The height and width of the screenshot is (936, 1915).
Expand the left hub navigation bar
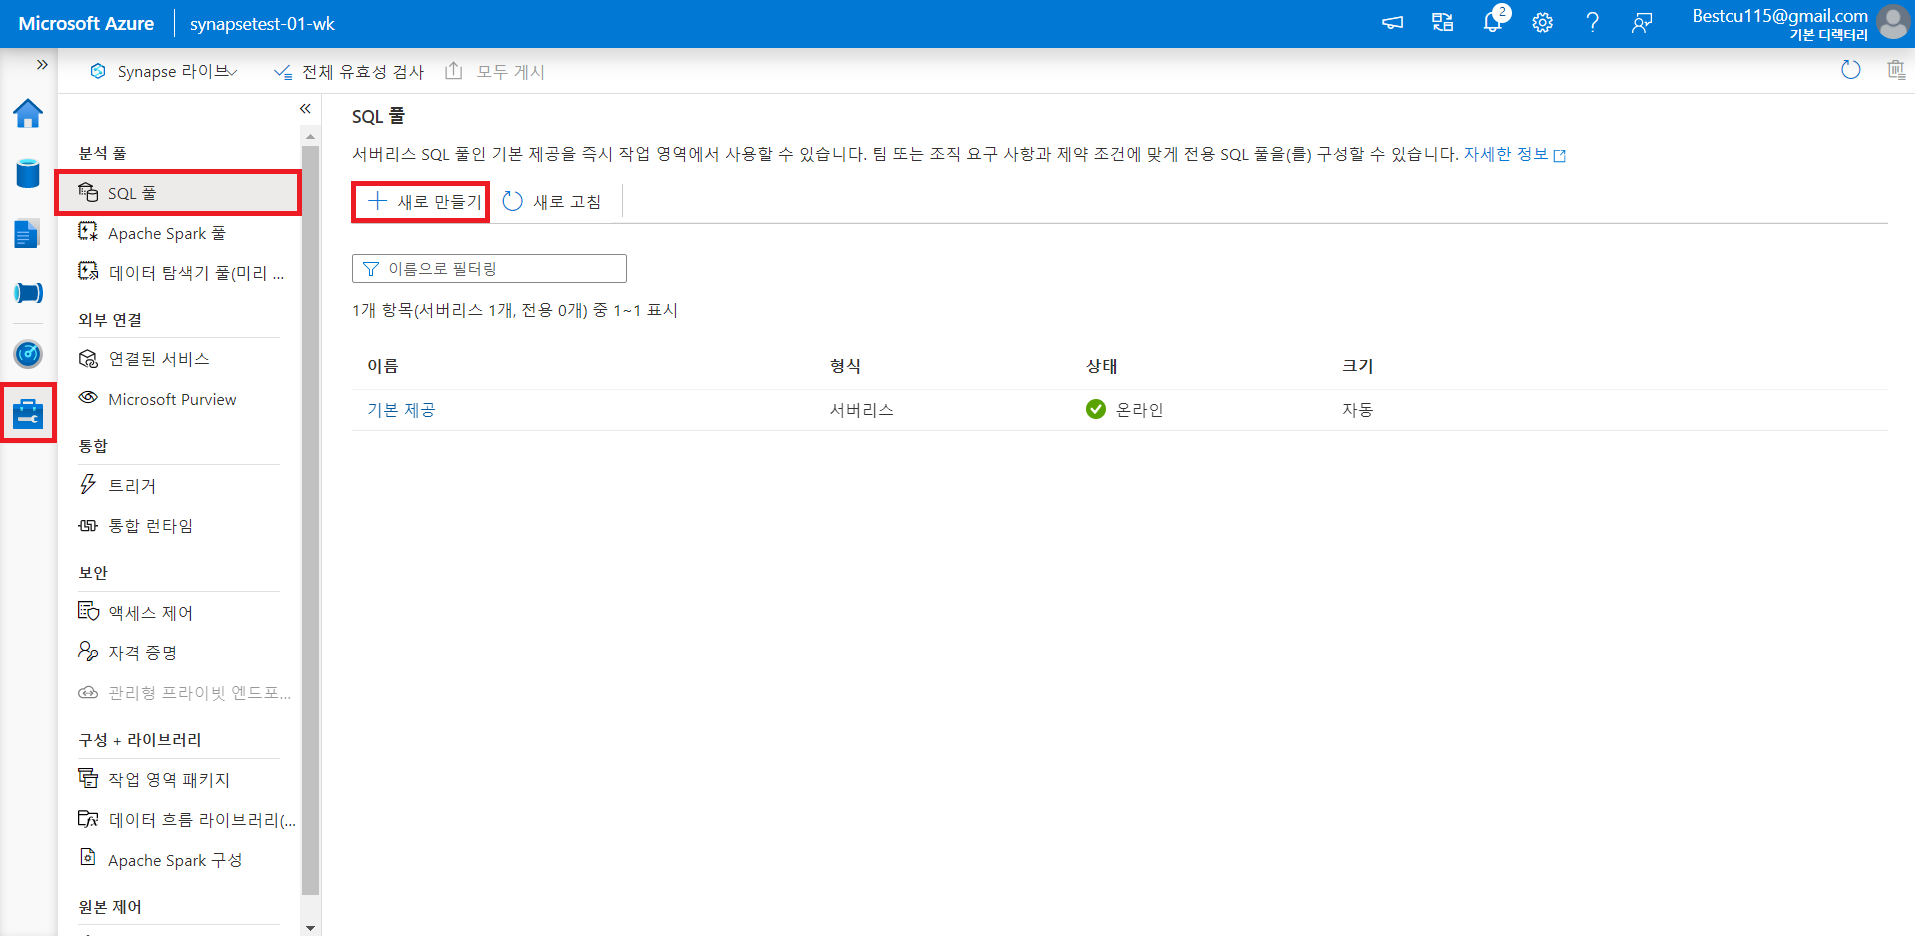point(42,64)
